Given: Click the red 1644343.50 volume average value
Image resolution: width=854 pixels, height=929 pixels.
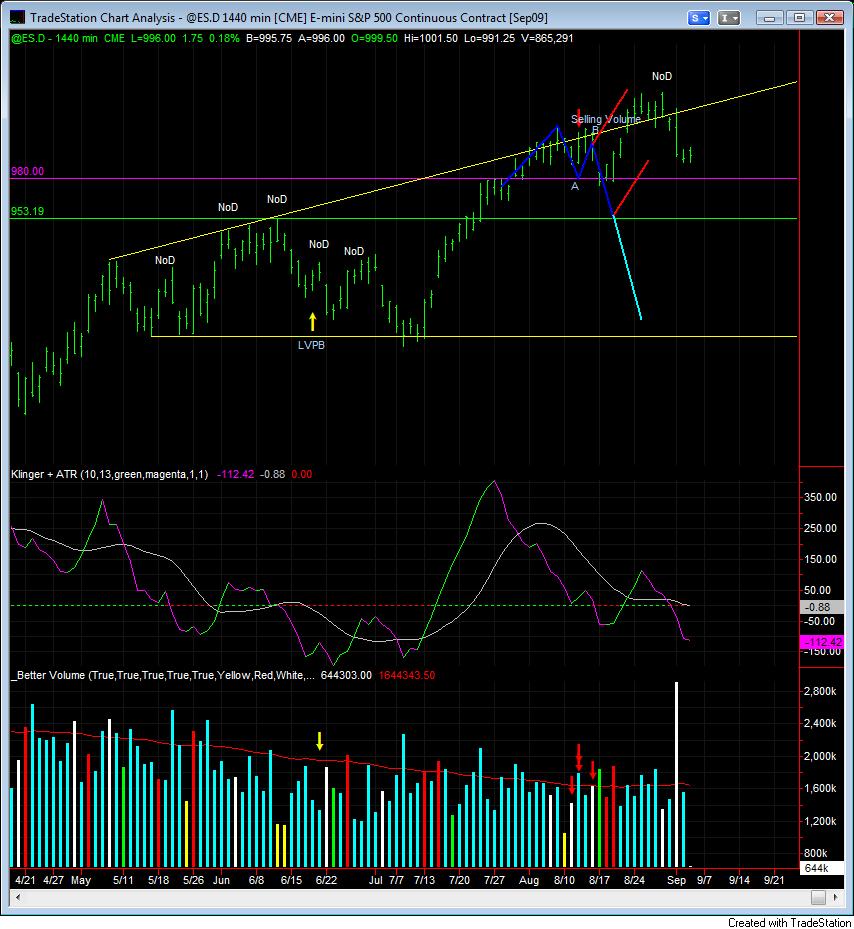Looking at the screenshot, I should (407, 675).
